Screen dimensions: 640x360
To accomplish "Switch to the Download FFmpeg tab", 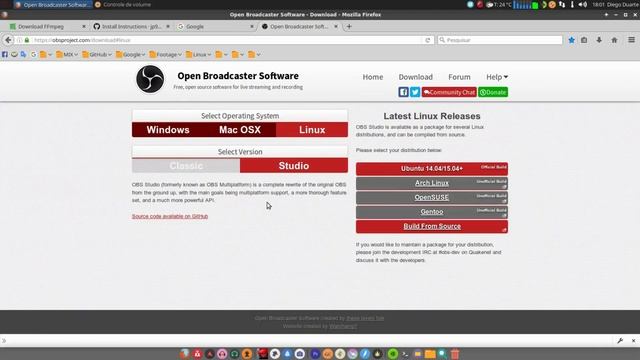I will point(48,27).
